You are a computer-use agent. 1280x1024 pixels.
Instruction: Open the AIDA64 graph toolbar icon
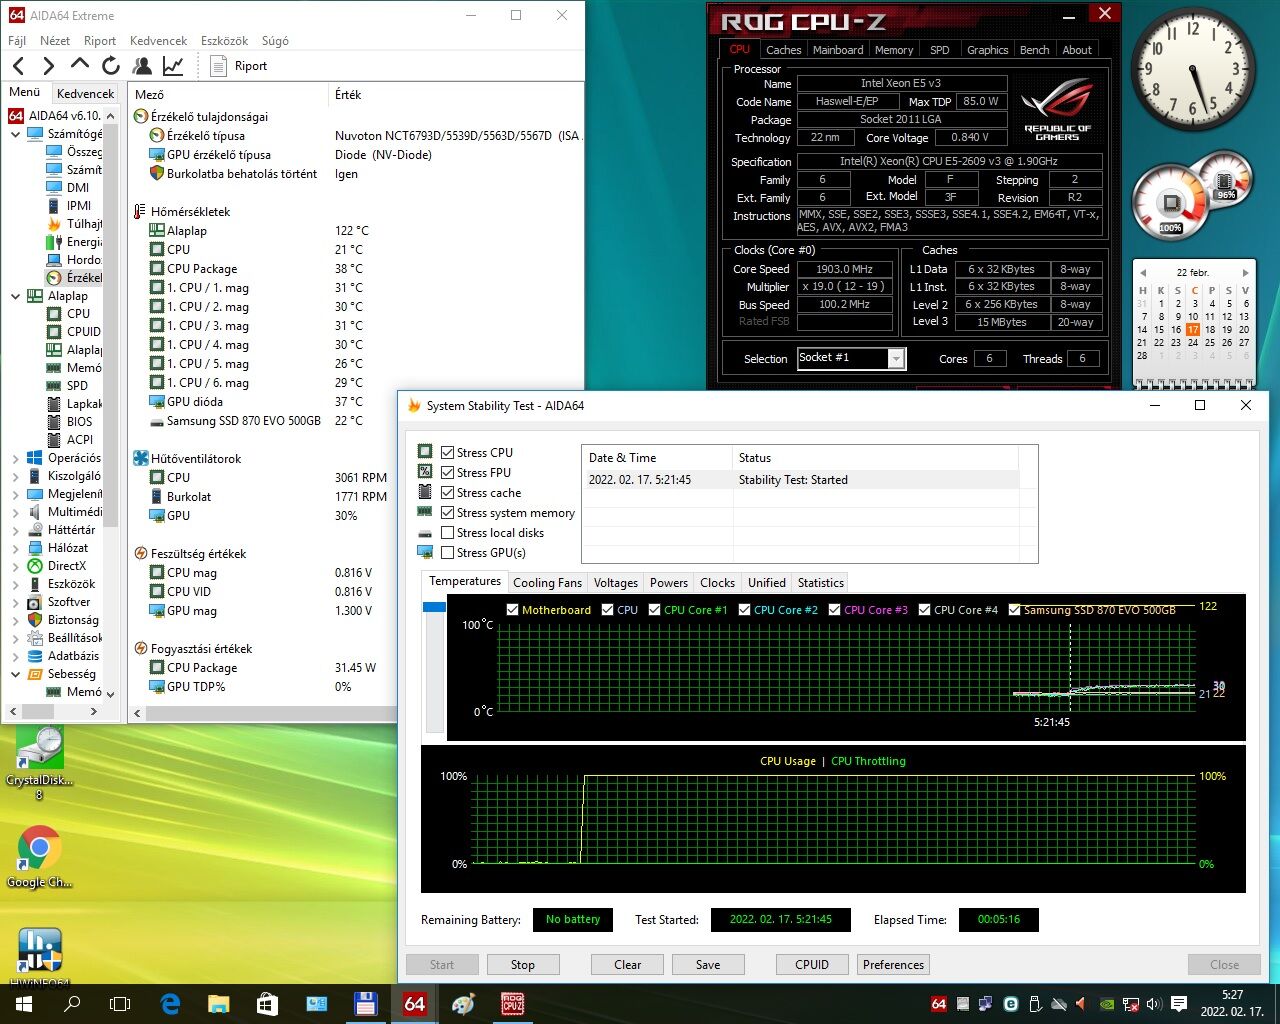(173, 66)
